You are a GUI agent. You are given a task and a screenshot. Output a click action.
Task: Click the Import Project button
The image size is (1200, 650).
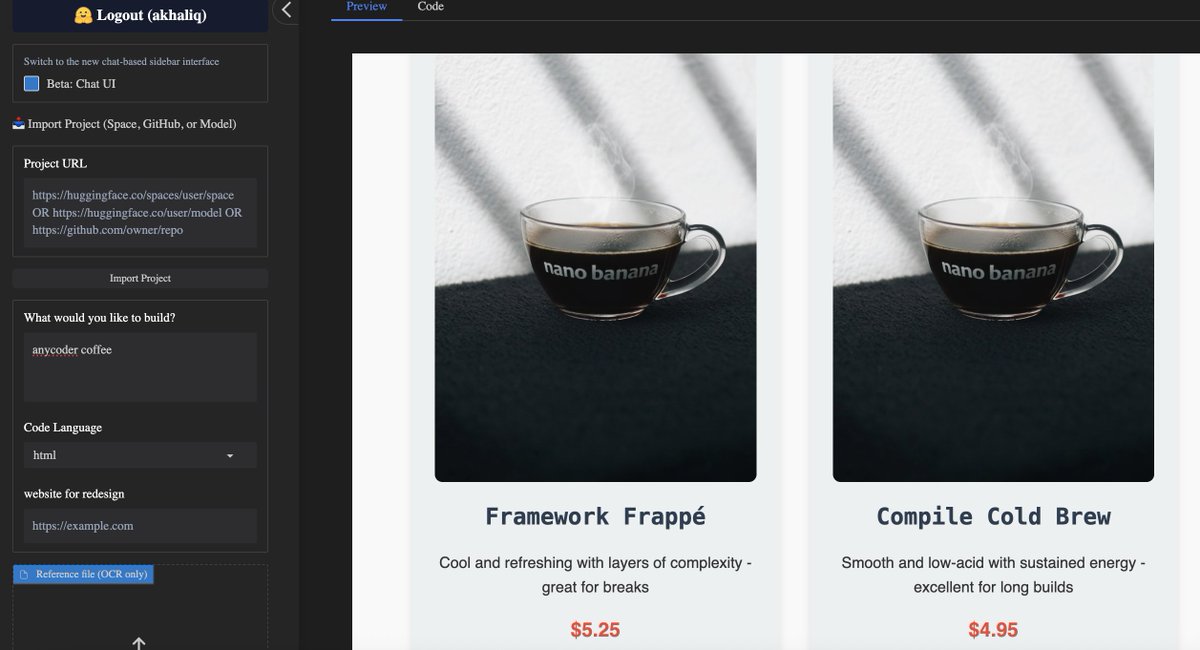click(x=140, y=278)
